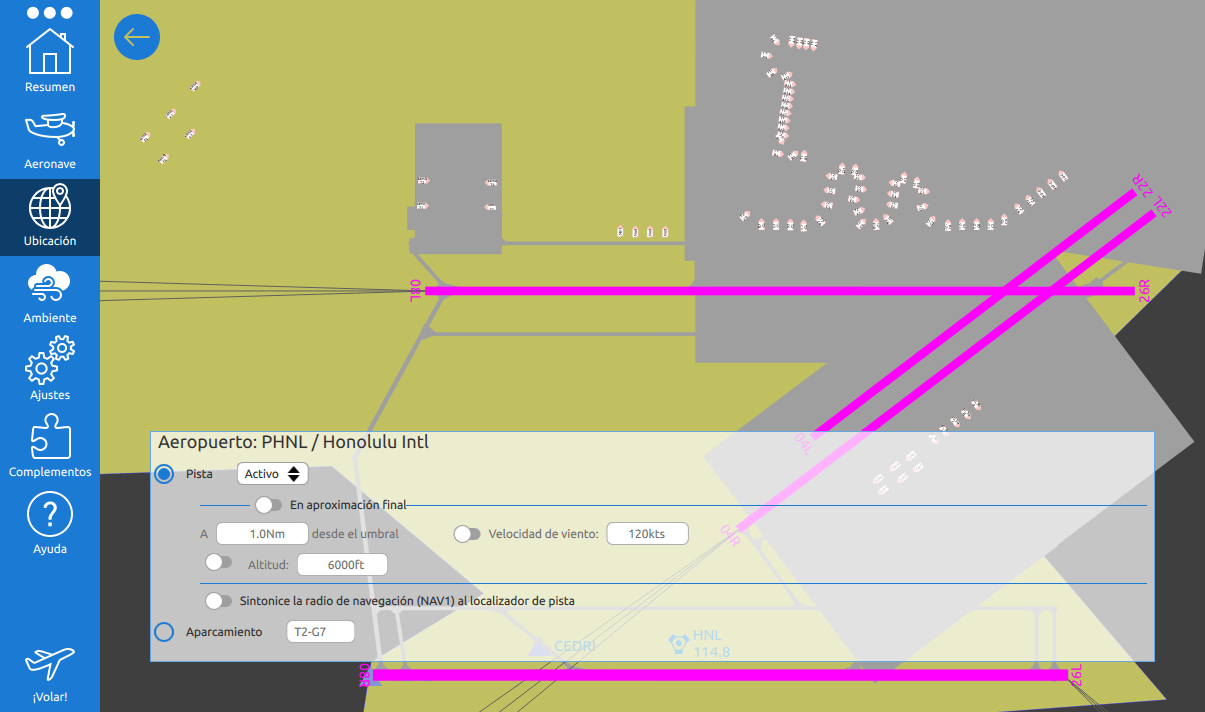The width and height of the screenshot is (1205, 712).
Task: Open the Resumen (summary) section
Action: point(50,63)
